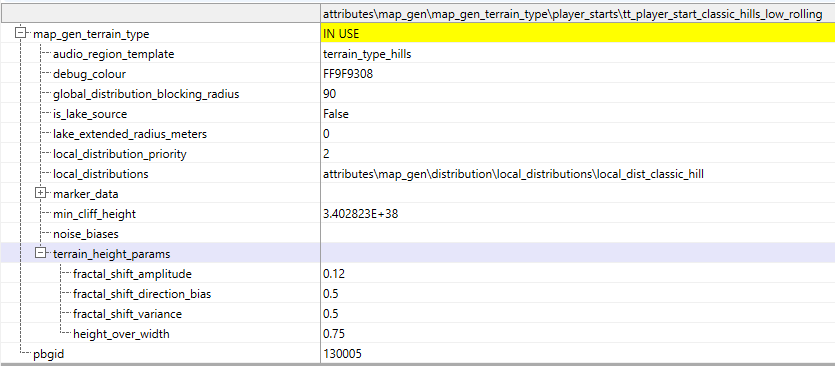Image resolution: width=835 pixels, height=366 pixels.
Task: Click the tt_player_start_classic_hills_low_rolling column header
Action: pos(578,14)
